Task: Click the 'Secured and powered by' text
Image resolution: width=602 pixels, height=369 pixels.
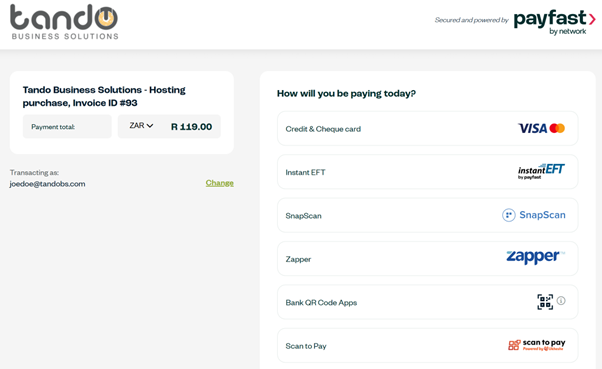Action: tap(471, 20)
